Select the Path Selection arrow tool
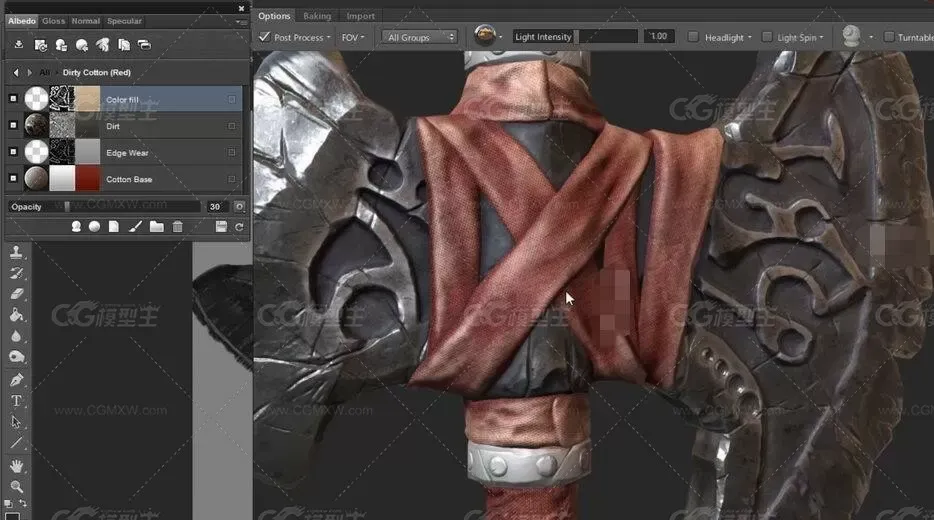The height and width of the screenshot is (520, 934). tap(16, 422)
